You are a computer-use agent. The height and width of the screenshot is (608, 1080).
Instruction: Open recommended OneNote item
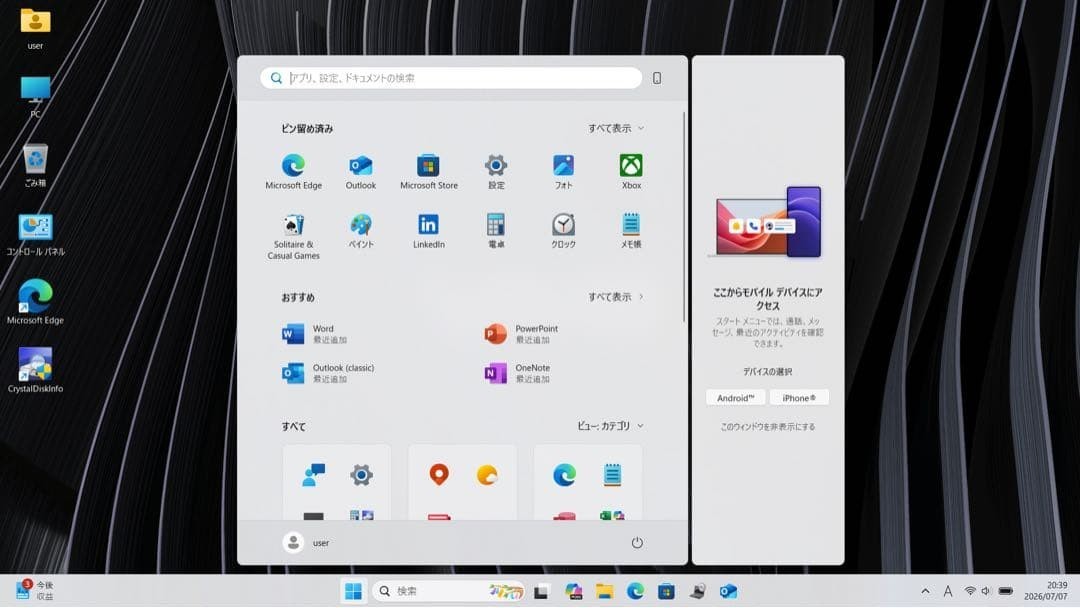click(x=517, y=373)
